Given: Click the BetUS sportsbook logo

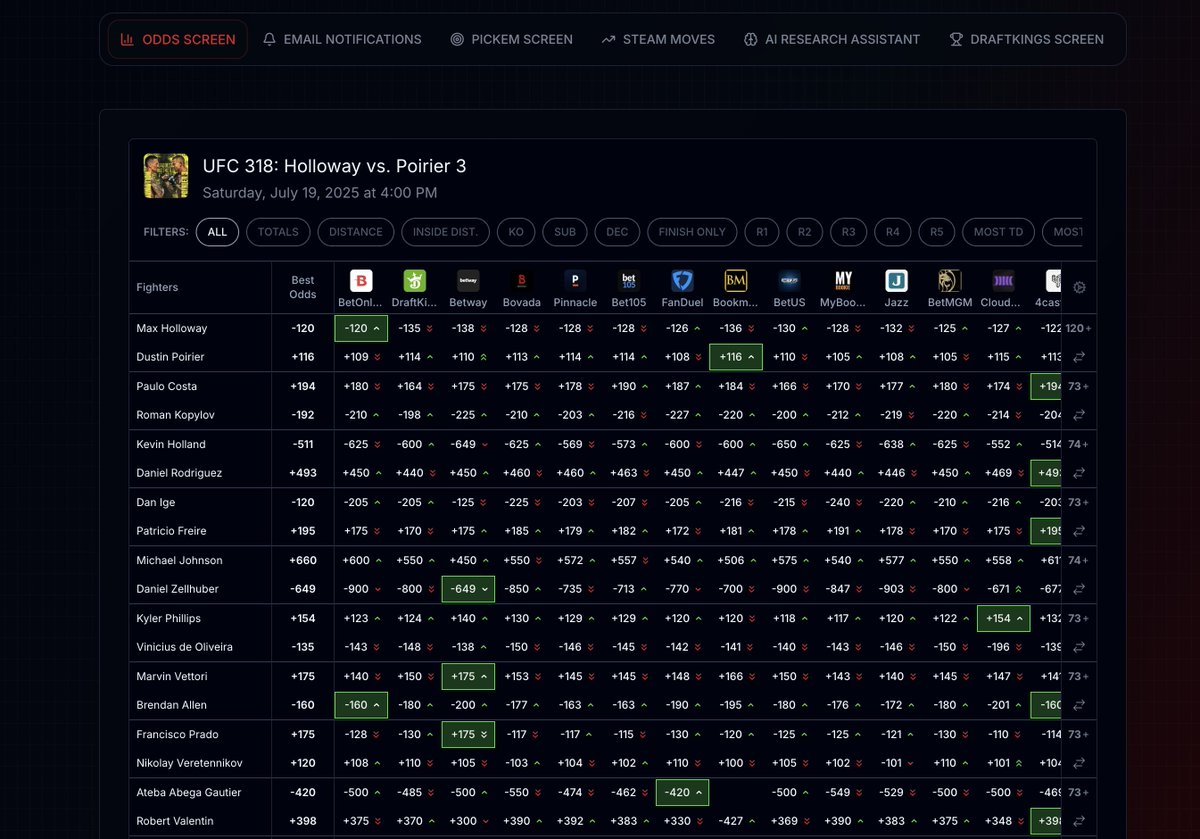Looking at the screenshot, I should [789, 281].
